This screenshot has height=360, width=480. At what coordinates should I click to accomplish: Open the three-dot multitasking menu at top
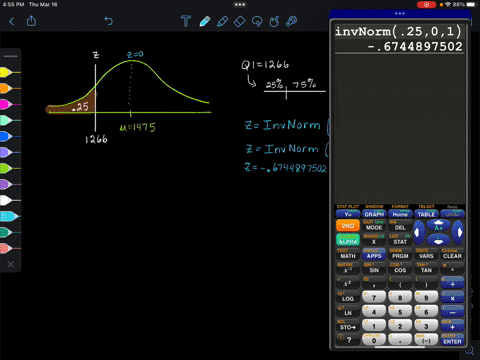click(240, 5)
